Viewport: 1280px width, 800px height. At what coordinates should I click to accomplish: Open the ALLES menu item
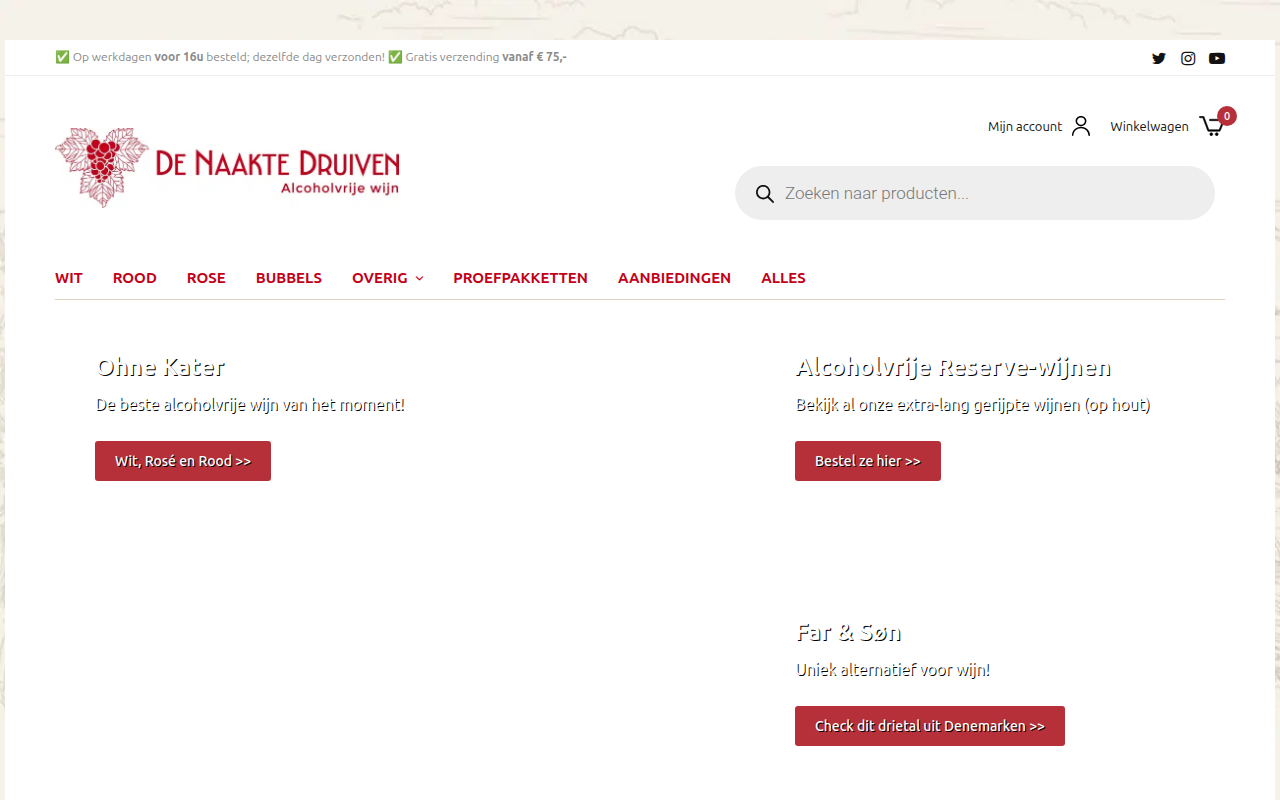[783, 278]
